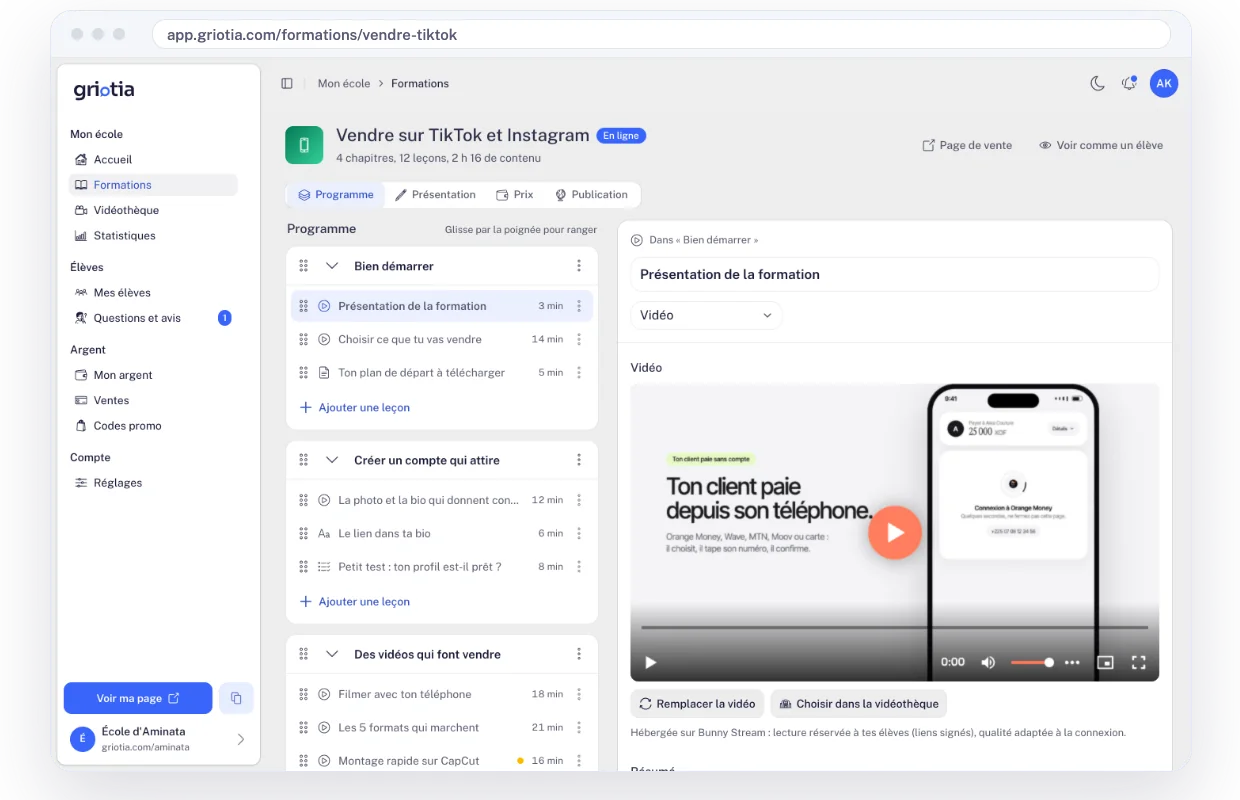Enter video fullscreen
Screen dimensions: 1240x800
1138,662
